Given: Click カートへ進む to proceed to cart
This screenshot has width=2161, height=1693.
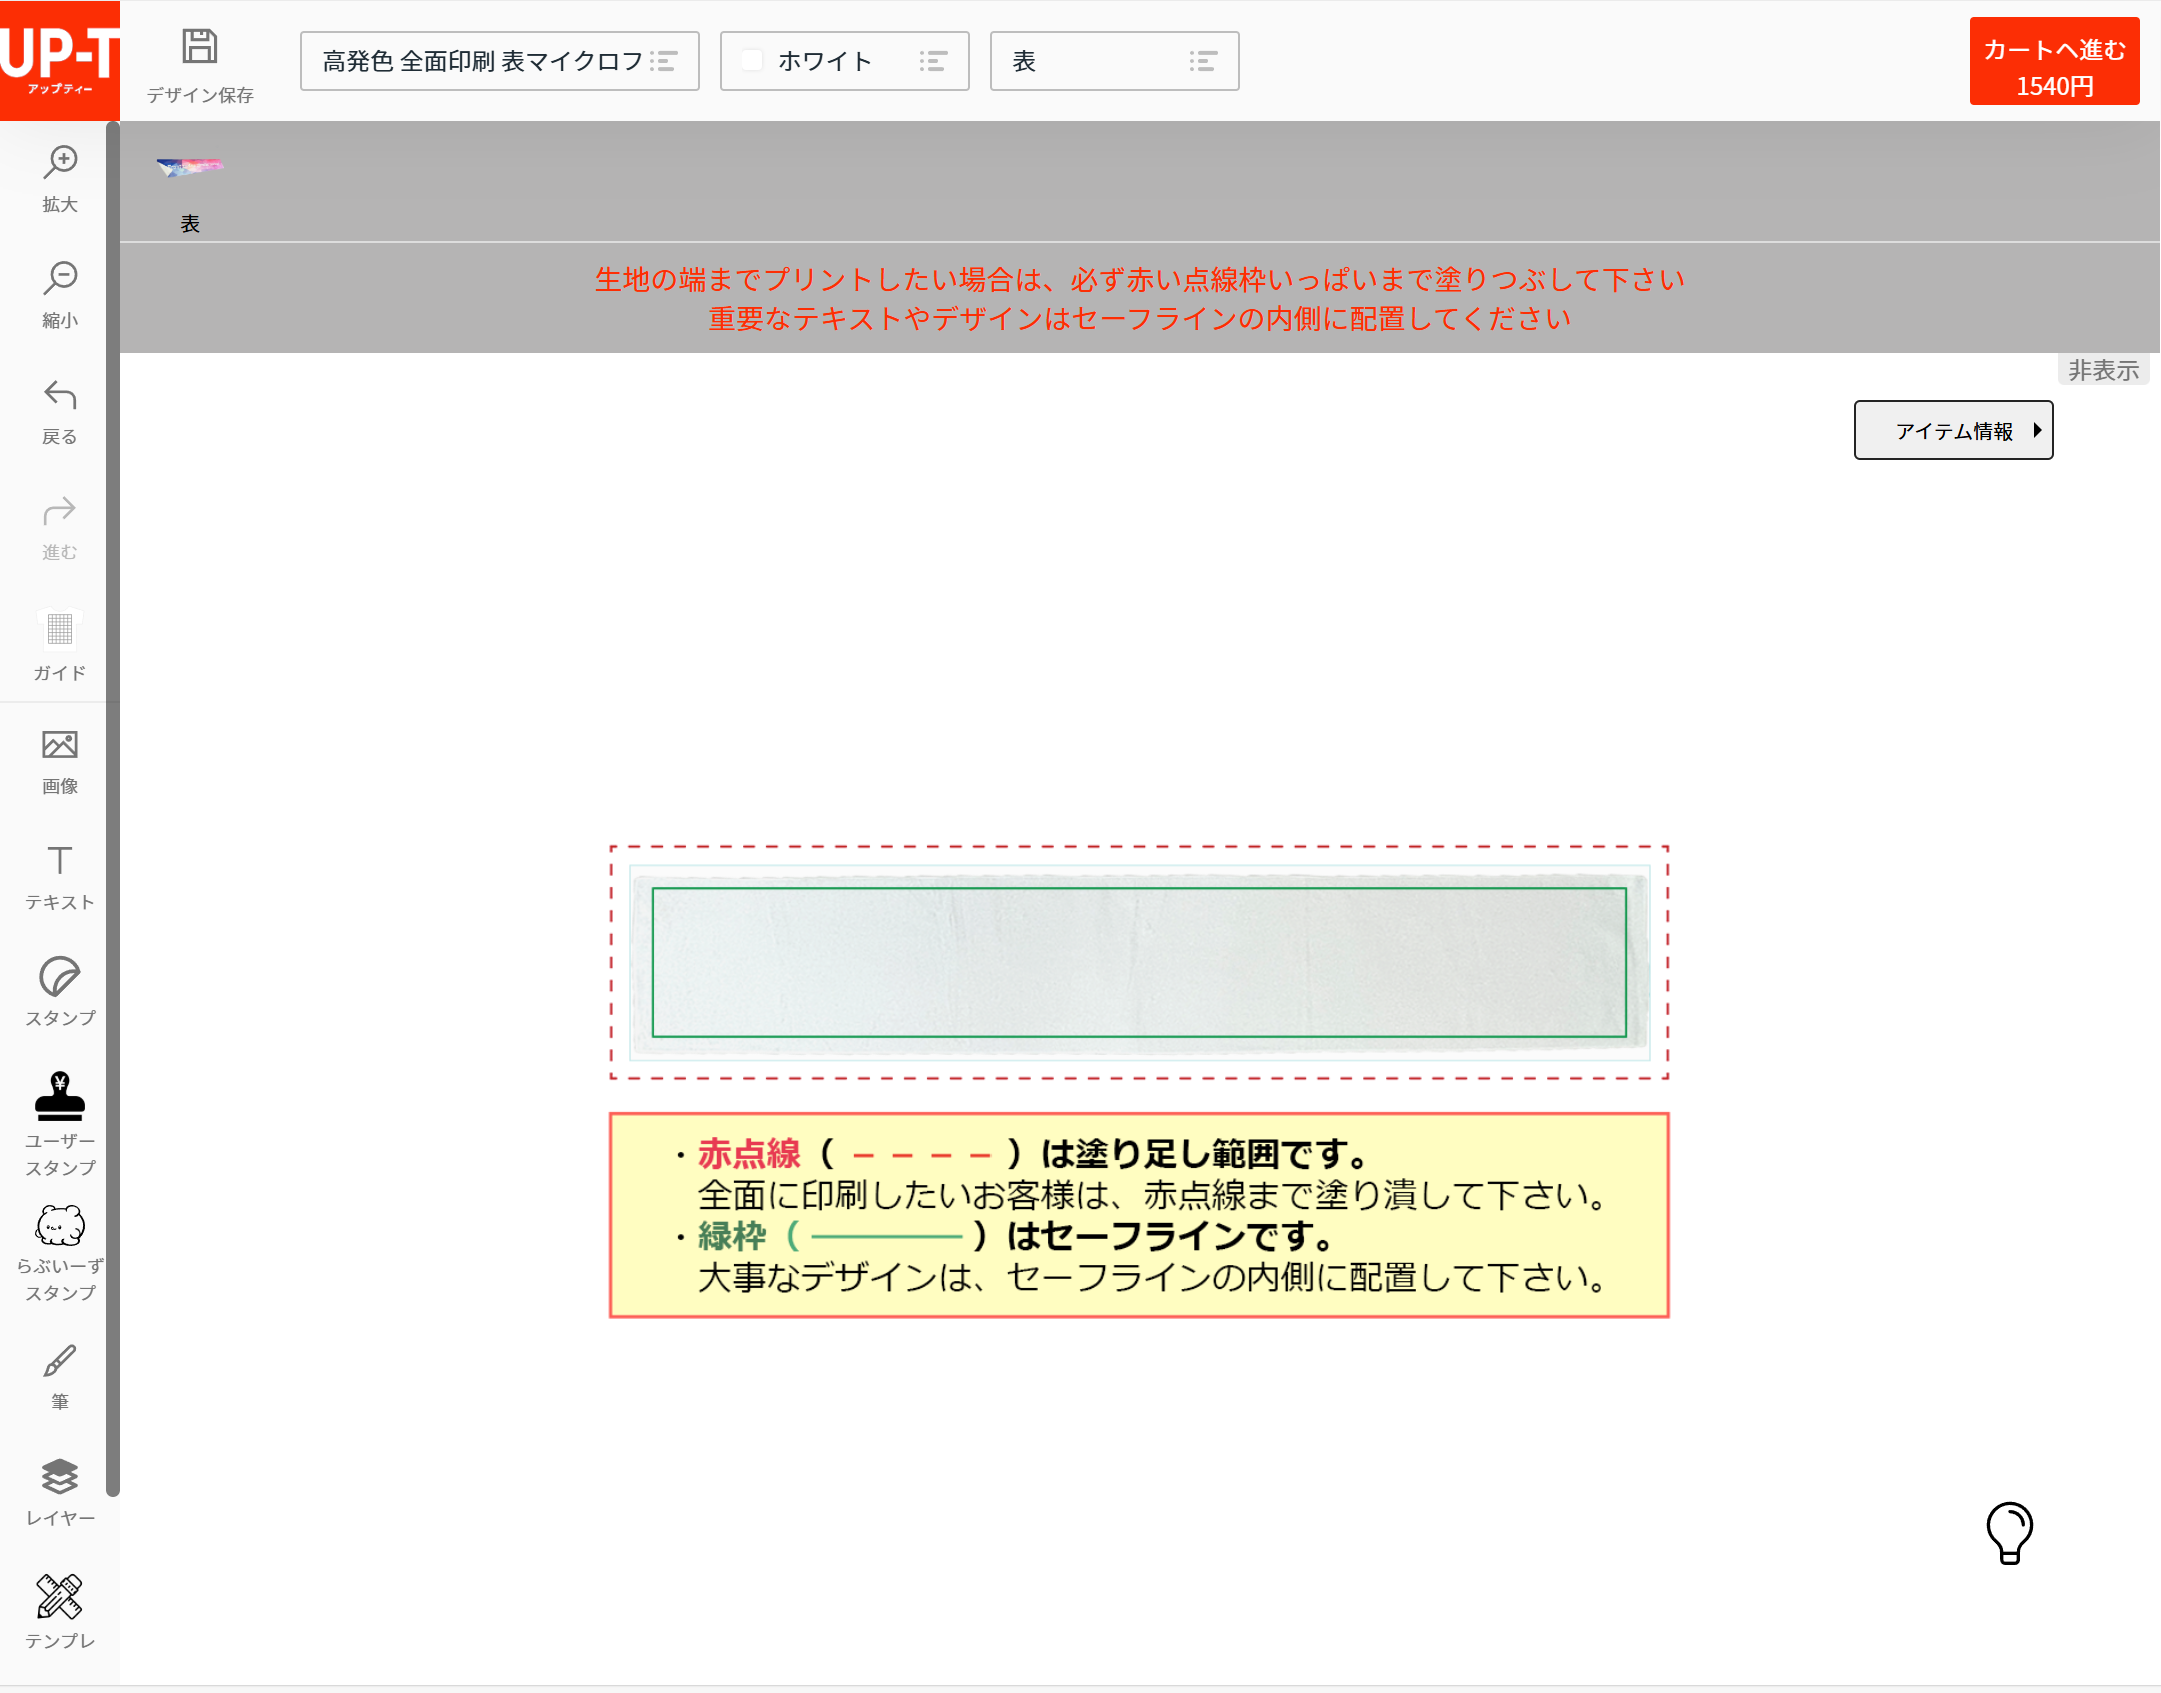Looking at the screenshot, I should pos(2053,61).
